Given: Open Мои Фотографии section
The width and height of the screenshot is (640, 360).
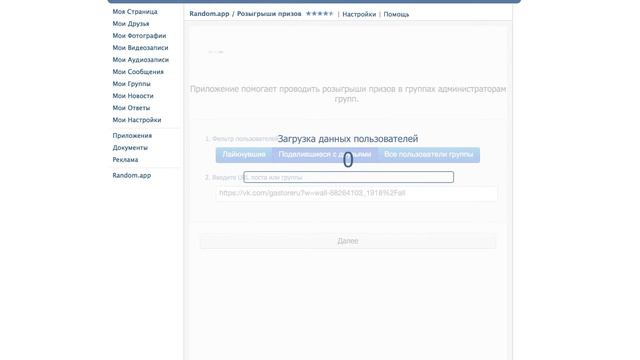Looking at the screenshot, I should point(139,36).
